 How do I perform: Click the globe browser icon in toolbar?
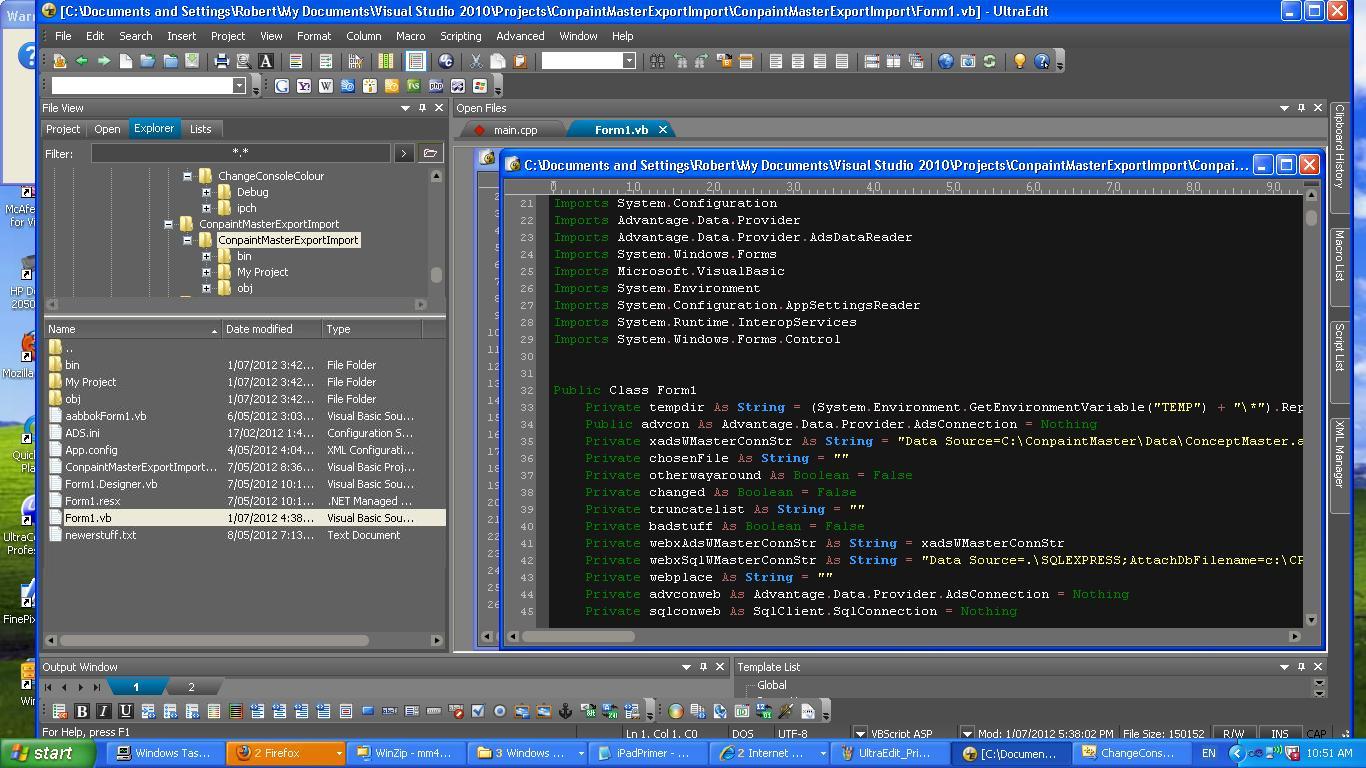click(x=945, y=61)
